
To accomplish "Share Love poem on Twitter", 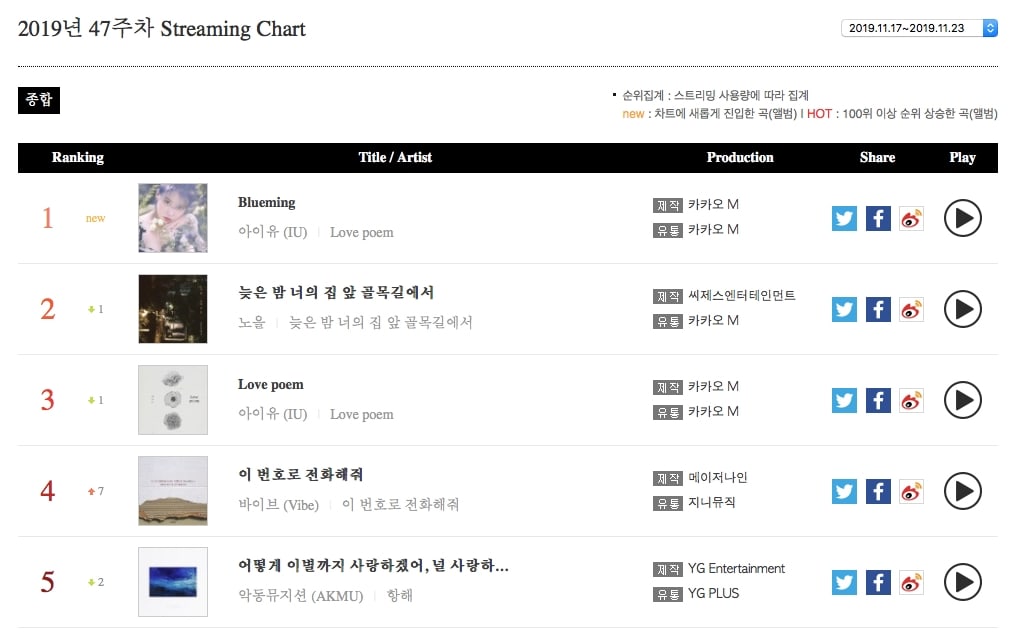I will click(844, 400).
